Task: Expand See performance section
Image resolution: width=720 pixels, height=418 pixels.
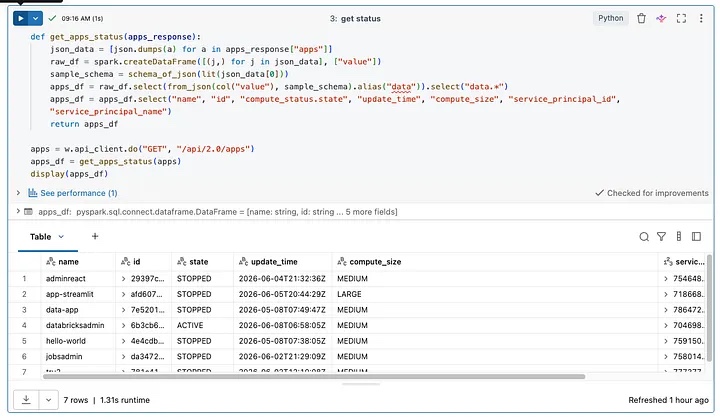Action: point(18,193)
